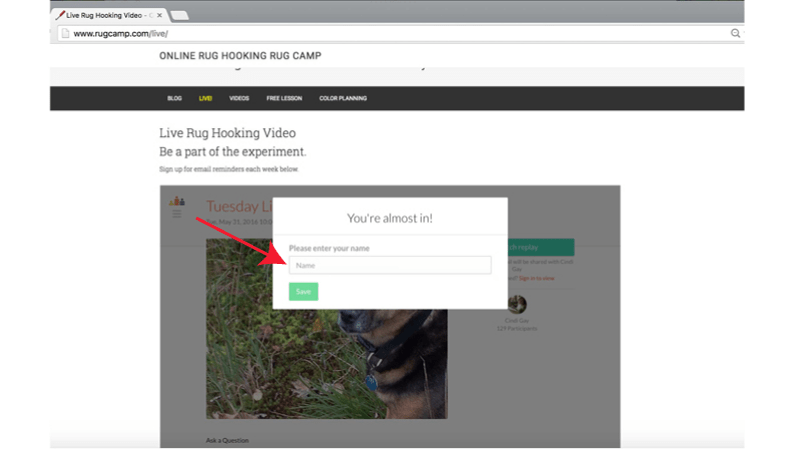
Task: Click the Online Rug Hooking Rug Camp title
Action: (x=240, y=56)
